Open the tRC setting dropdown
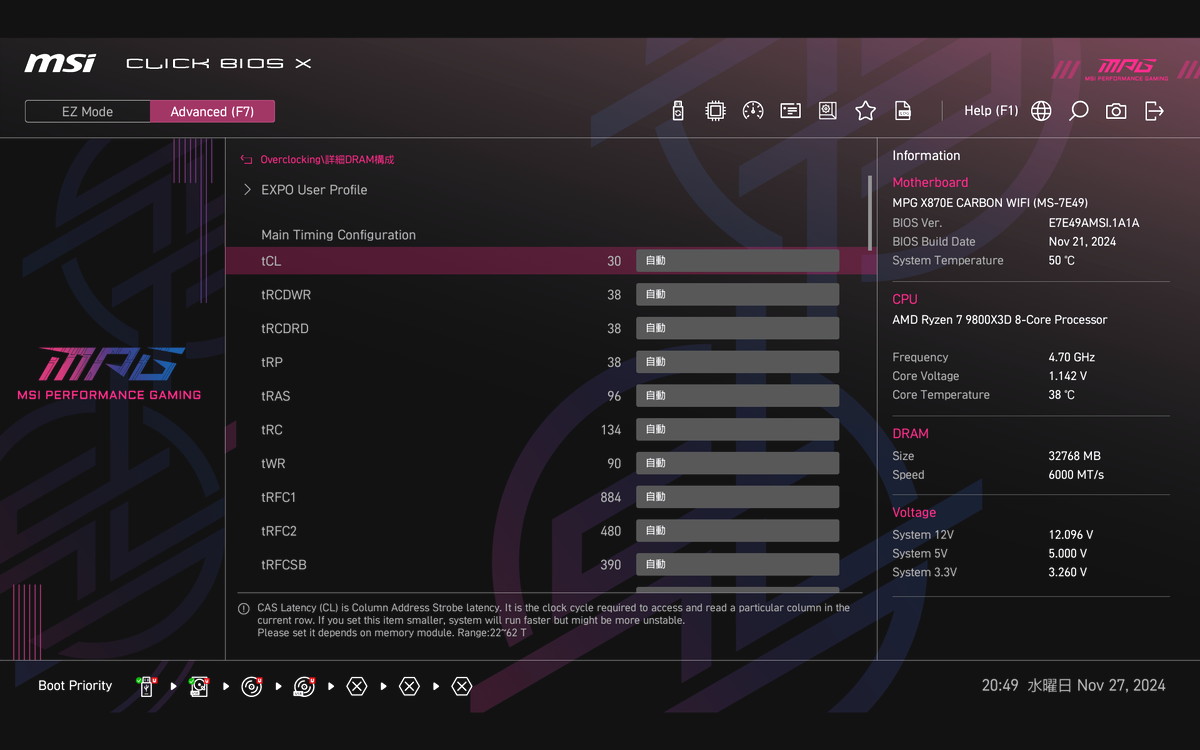This screenshot has width=1200, height=750. (738, 430)
